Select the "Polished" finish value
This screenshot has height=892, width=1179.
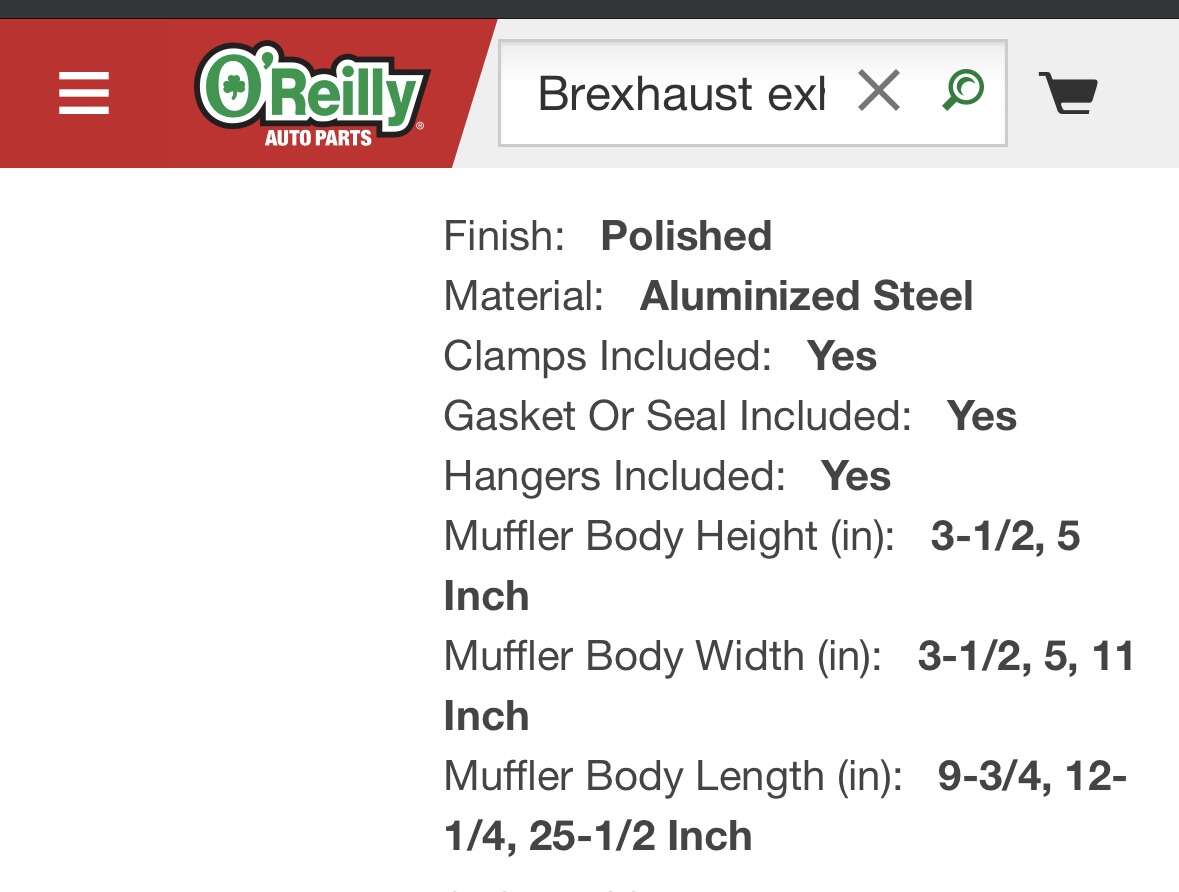(x=686, y=237)
